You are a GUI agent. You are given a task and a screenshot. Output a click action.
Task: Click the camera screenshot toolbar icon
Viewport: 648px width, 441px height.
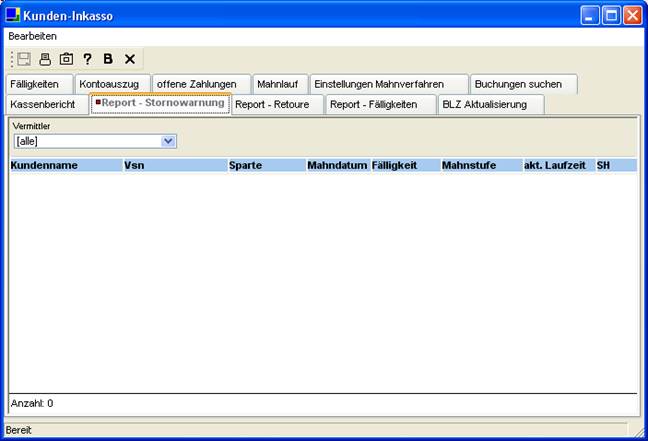pyautogui.click(x=66, y=59)
